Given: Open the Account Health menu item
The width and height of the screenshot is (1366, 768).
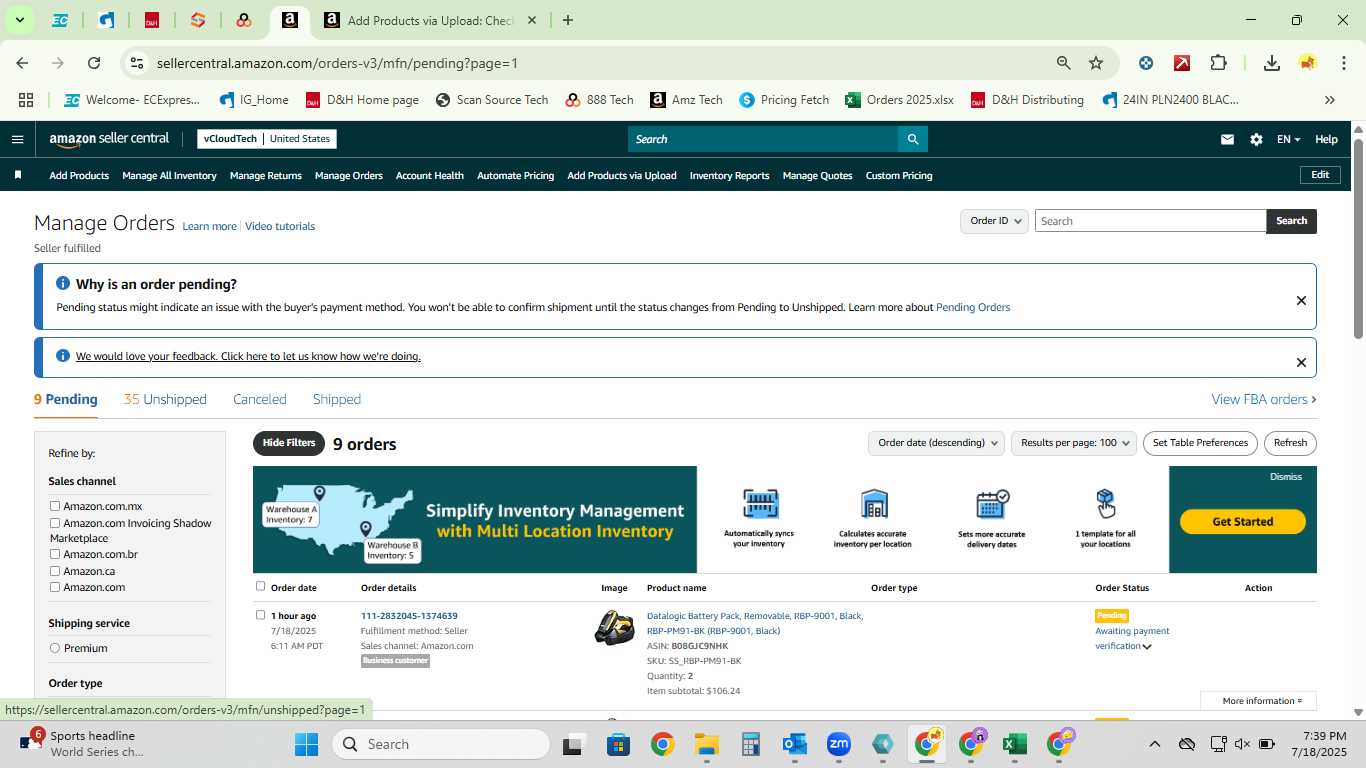Looking at the screenshot, I should click(430, 176).
